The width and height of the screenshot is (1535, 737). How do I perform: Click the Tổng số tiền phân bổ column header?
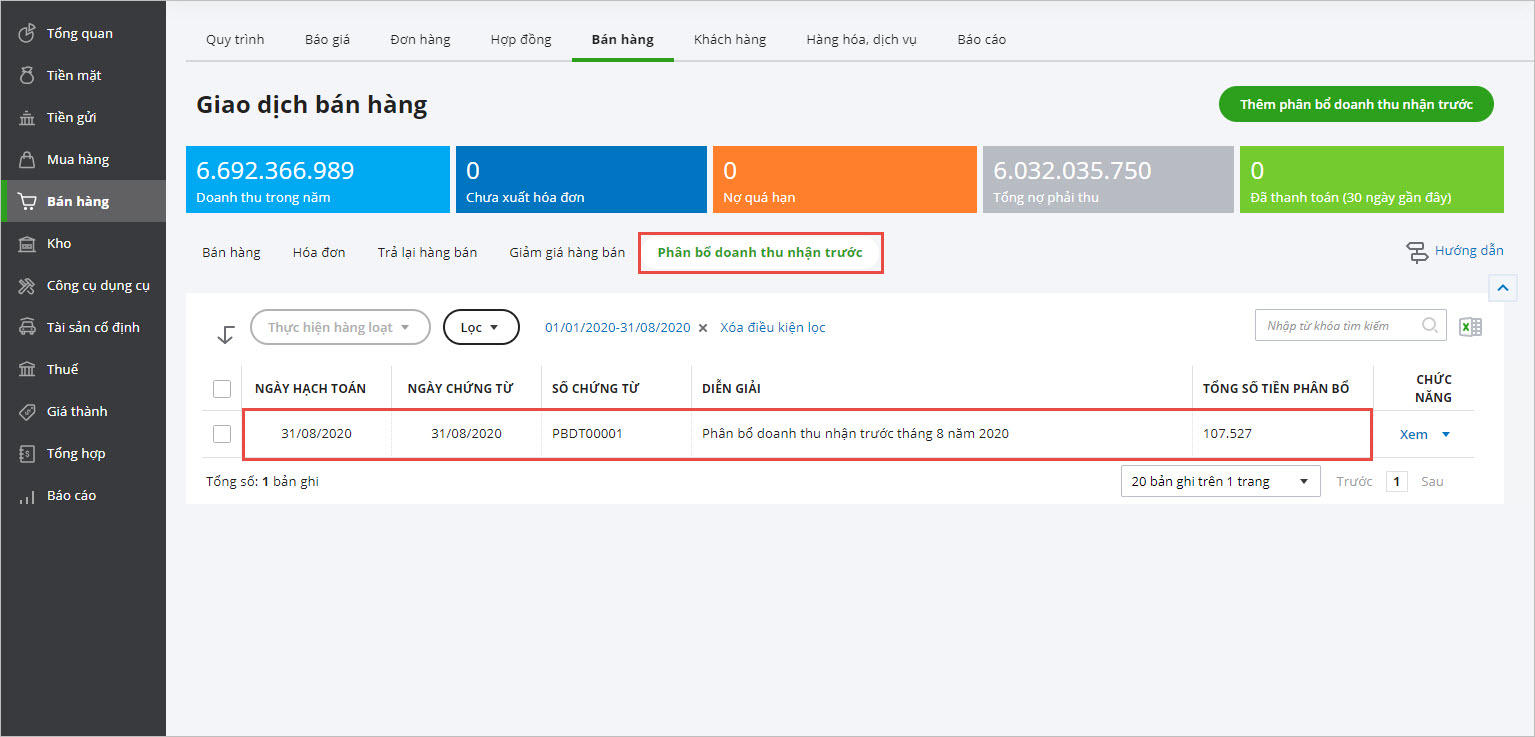(1276, 389)
